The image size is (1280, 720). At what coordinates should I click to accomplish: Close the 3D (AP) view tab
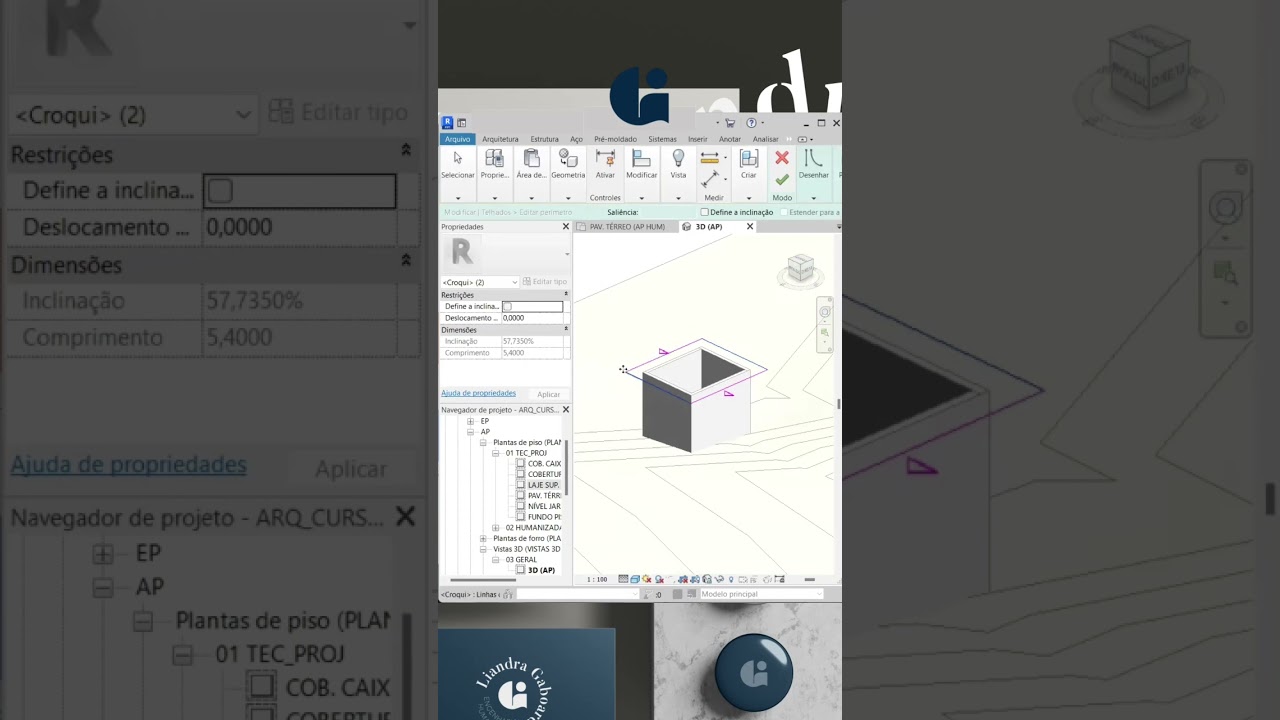pos(750,227)
